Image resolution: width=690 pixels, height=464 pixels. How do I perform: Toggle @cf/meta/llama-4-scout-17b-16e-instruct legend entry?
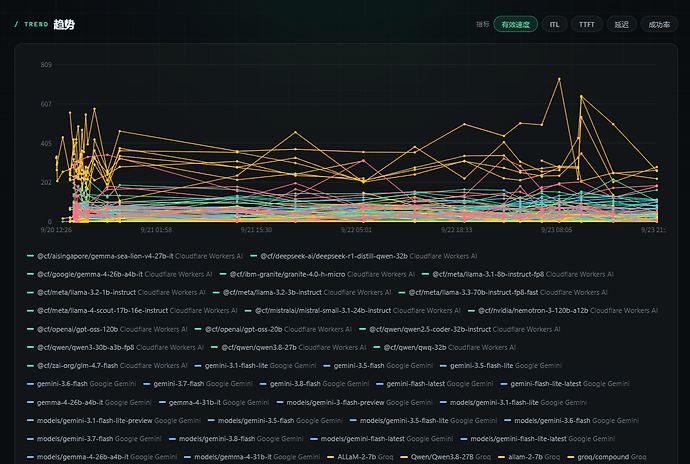click(132, 310)
